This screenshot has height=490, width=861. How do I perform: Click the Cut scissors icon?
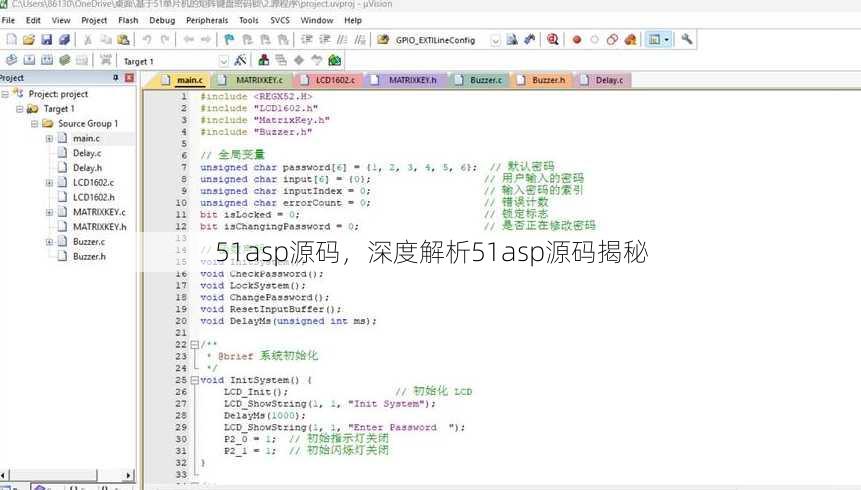(x=87, y=40)
